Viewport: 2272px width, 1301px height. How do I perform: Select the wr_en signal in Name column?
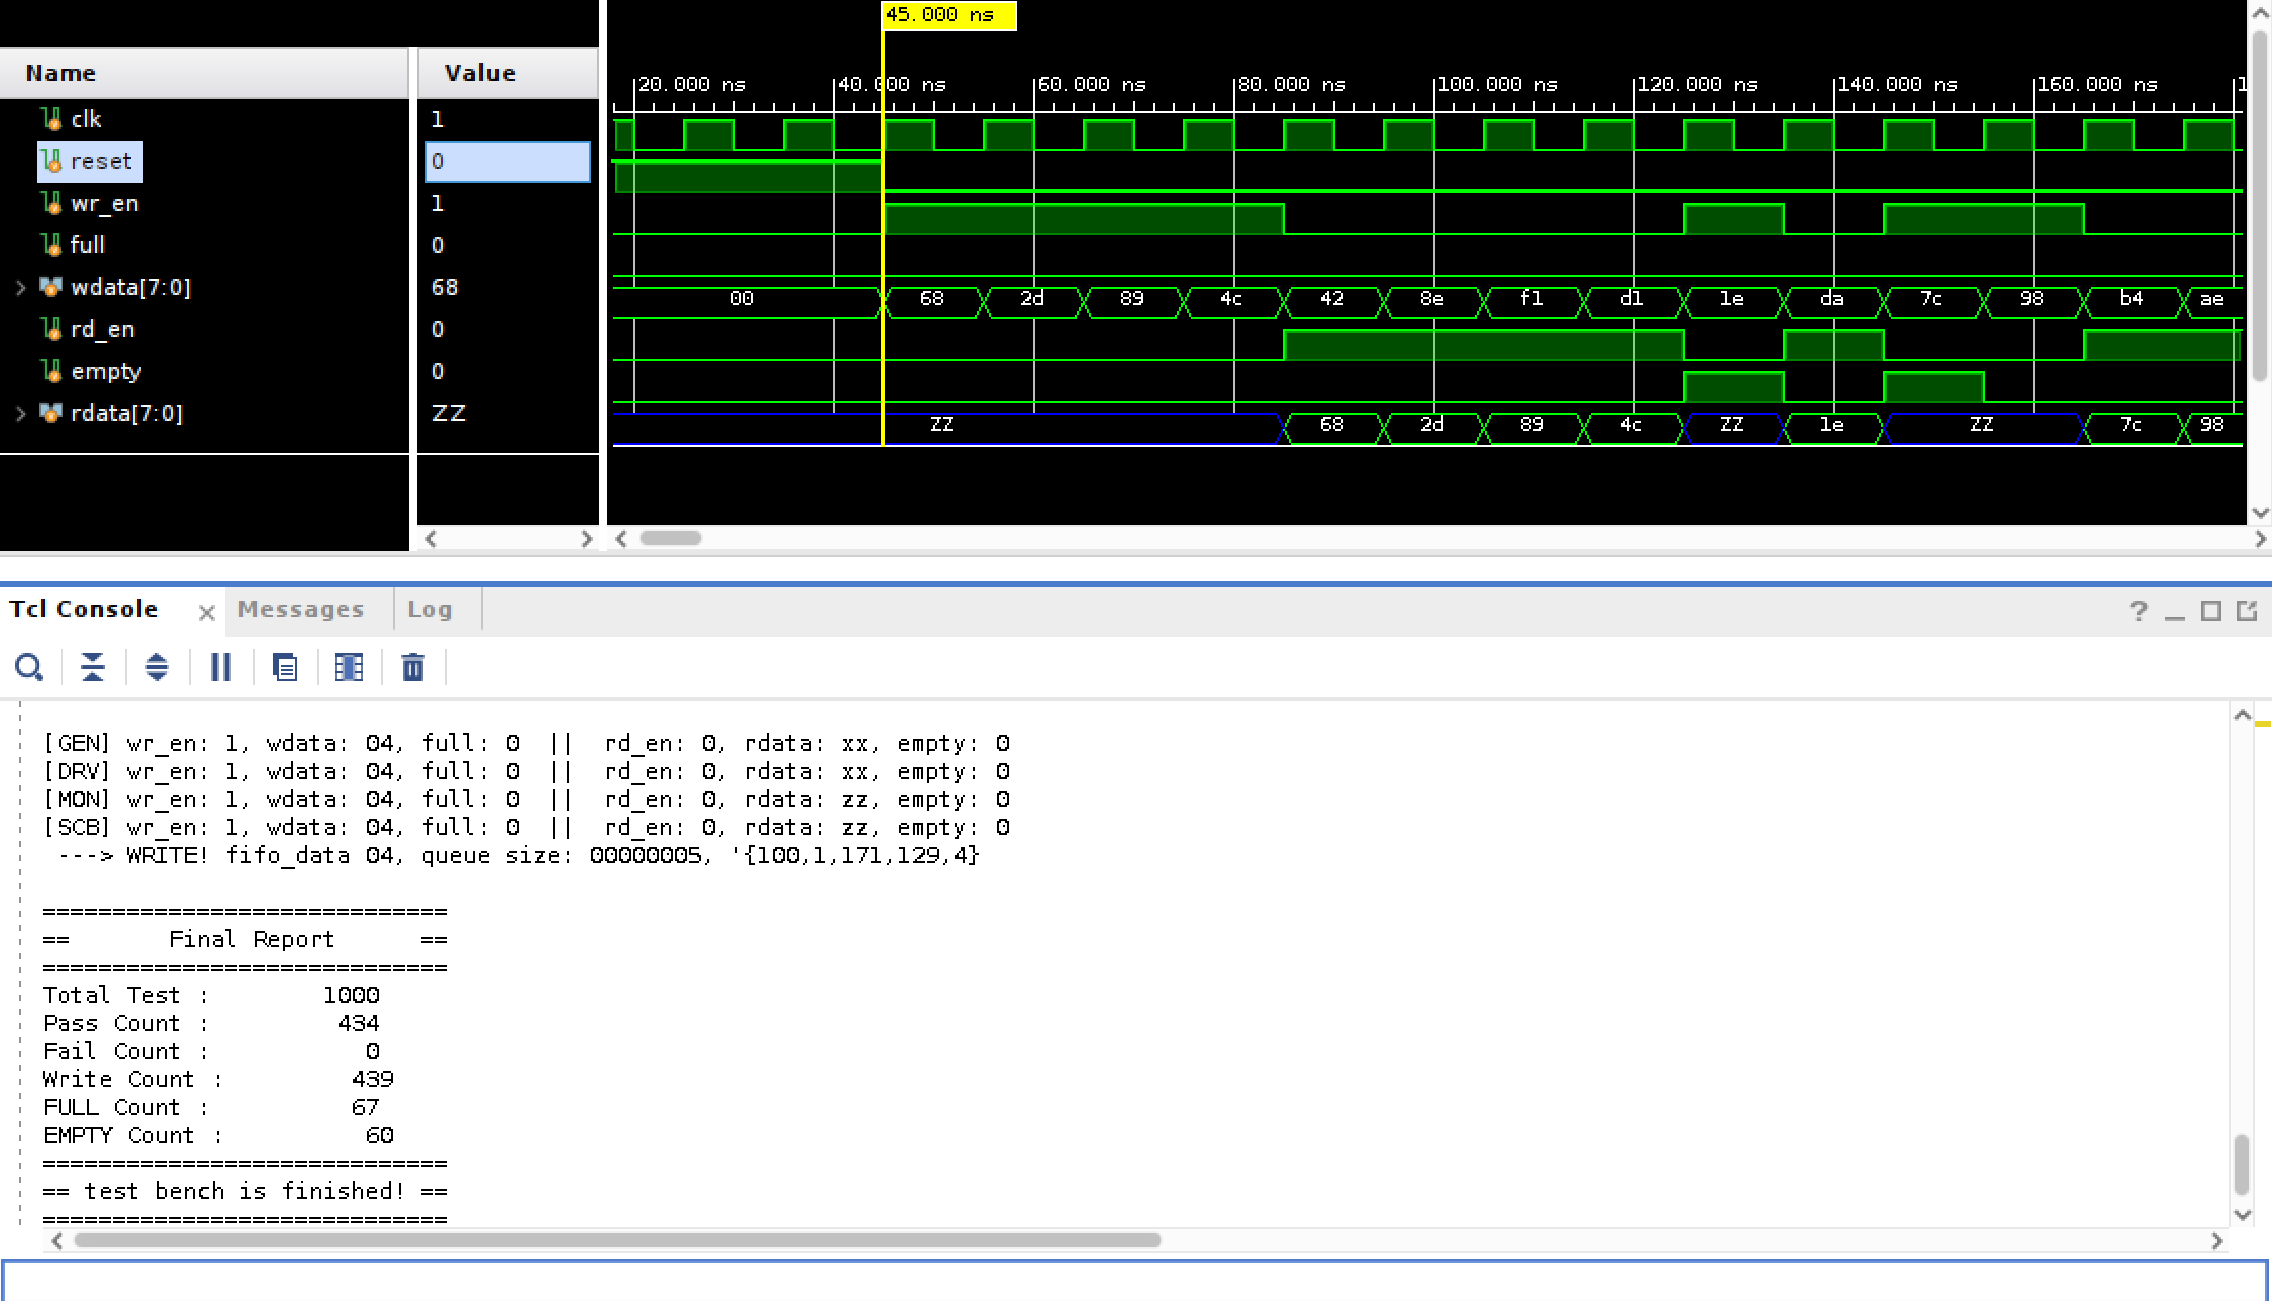tap(104, 204)
